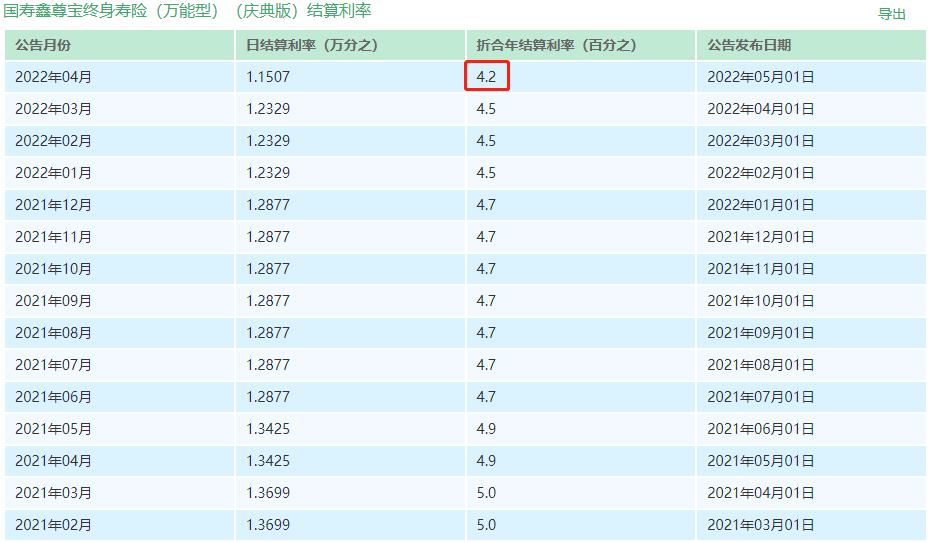The height and width of the screenshot is (542, 931).
Task: Click the publish date 2021年05月01日
Action: [x=761, y=461]
